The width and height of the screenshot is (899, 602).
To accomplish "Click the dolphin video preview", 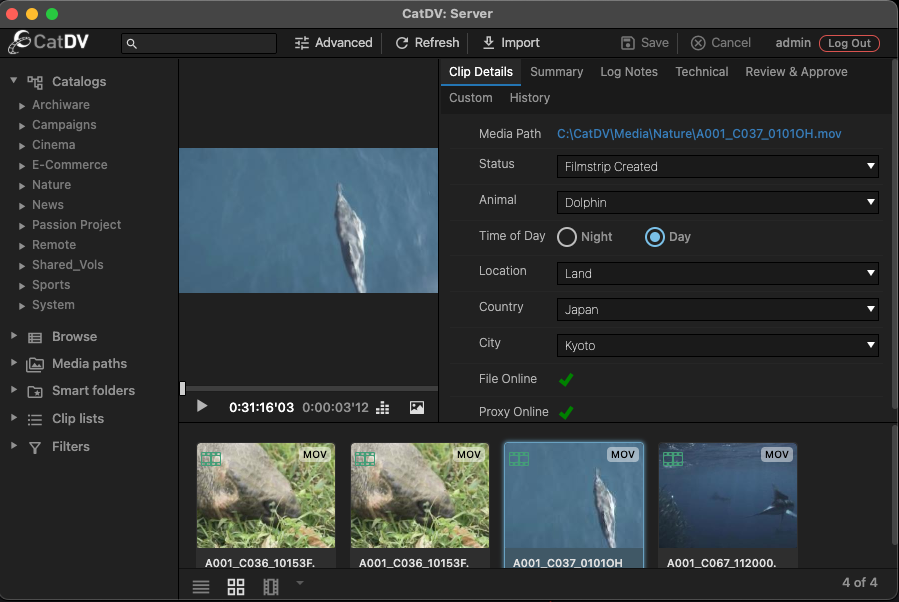I will coord(308,221).
